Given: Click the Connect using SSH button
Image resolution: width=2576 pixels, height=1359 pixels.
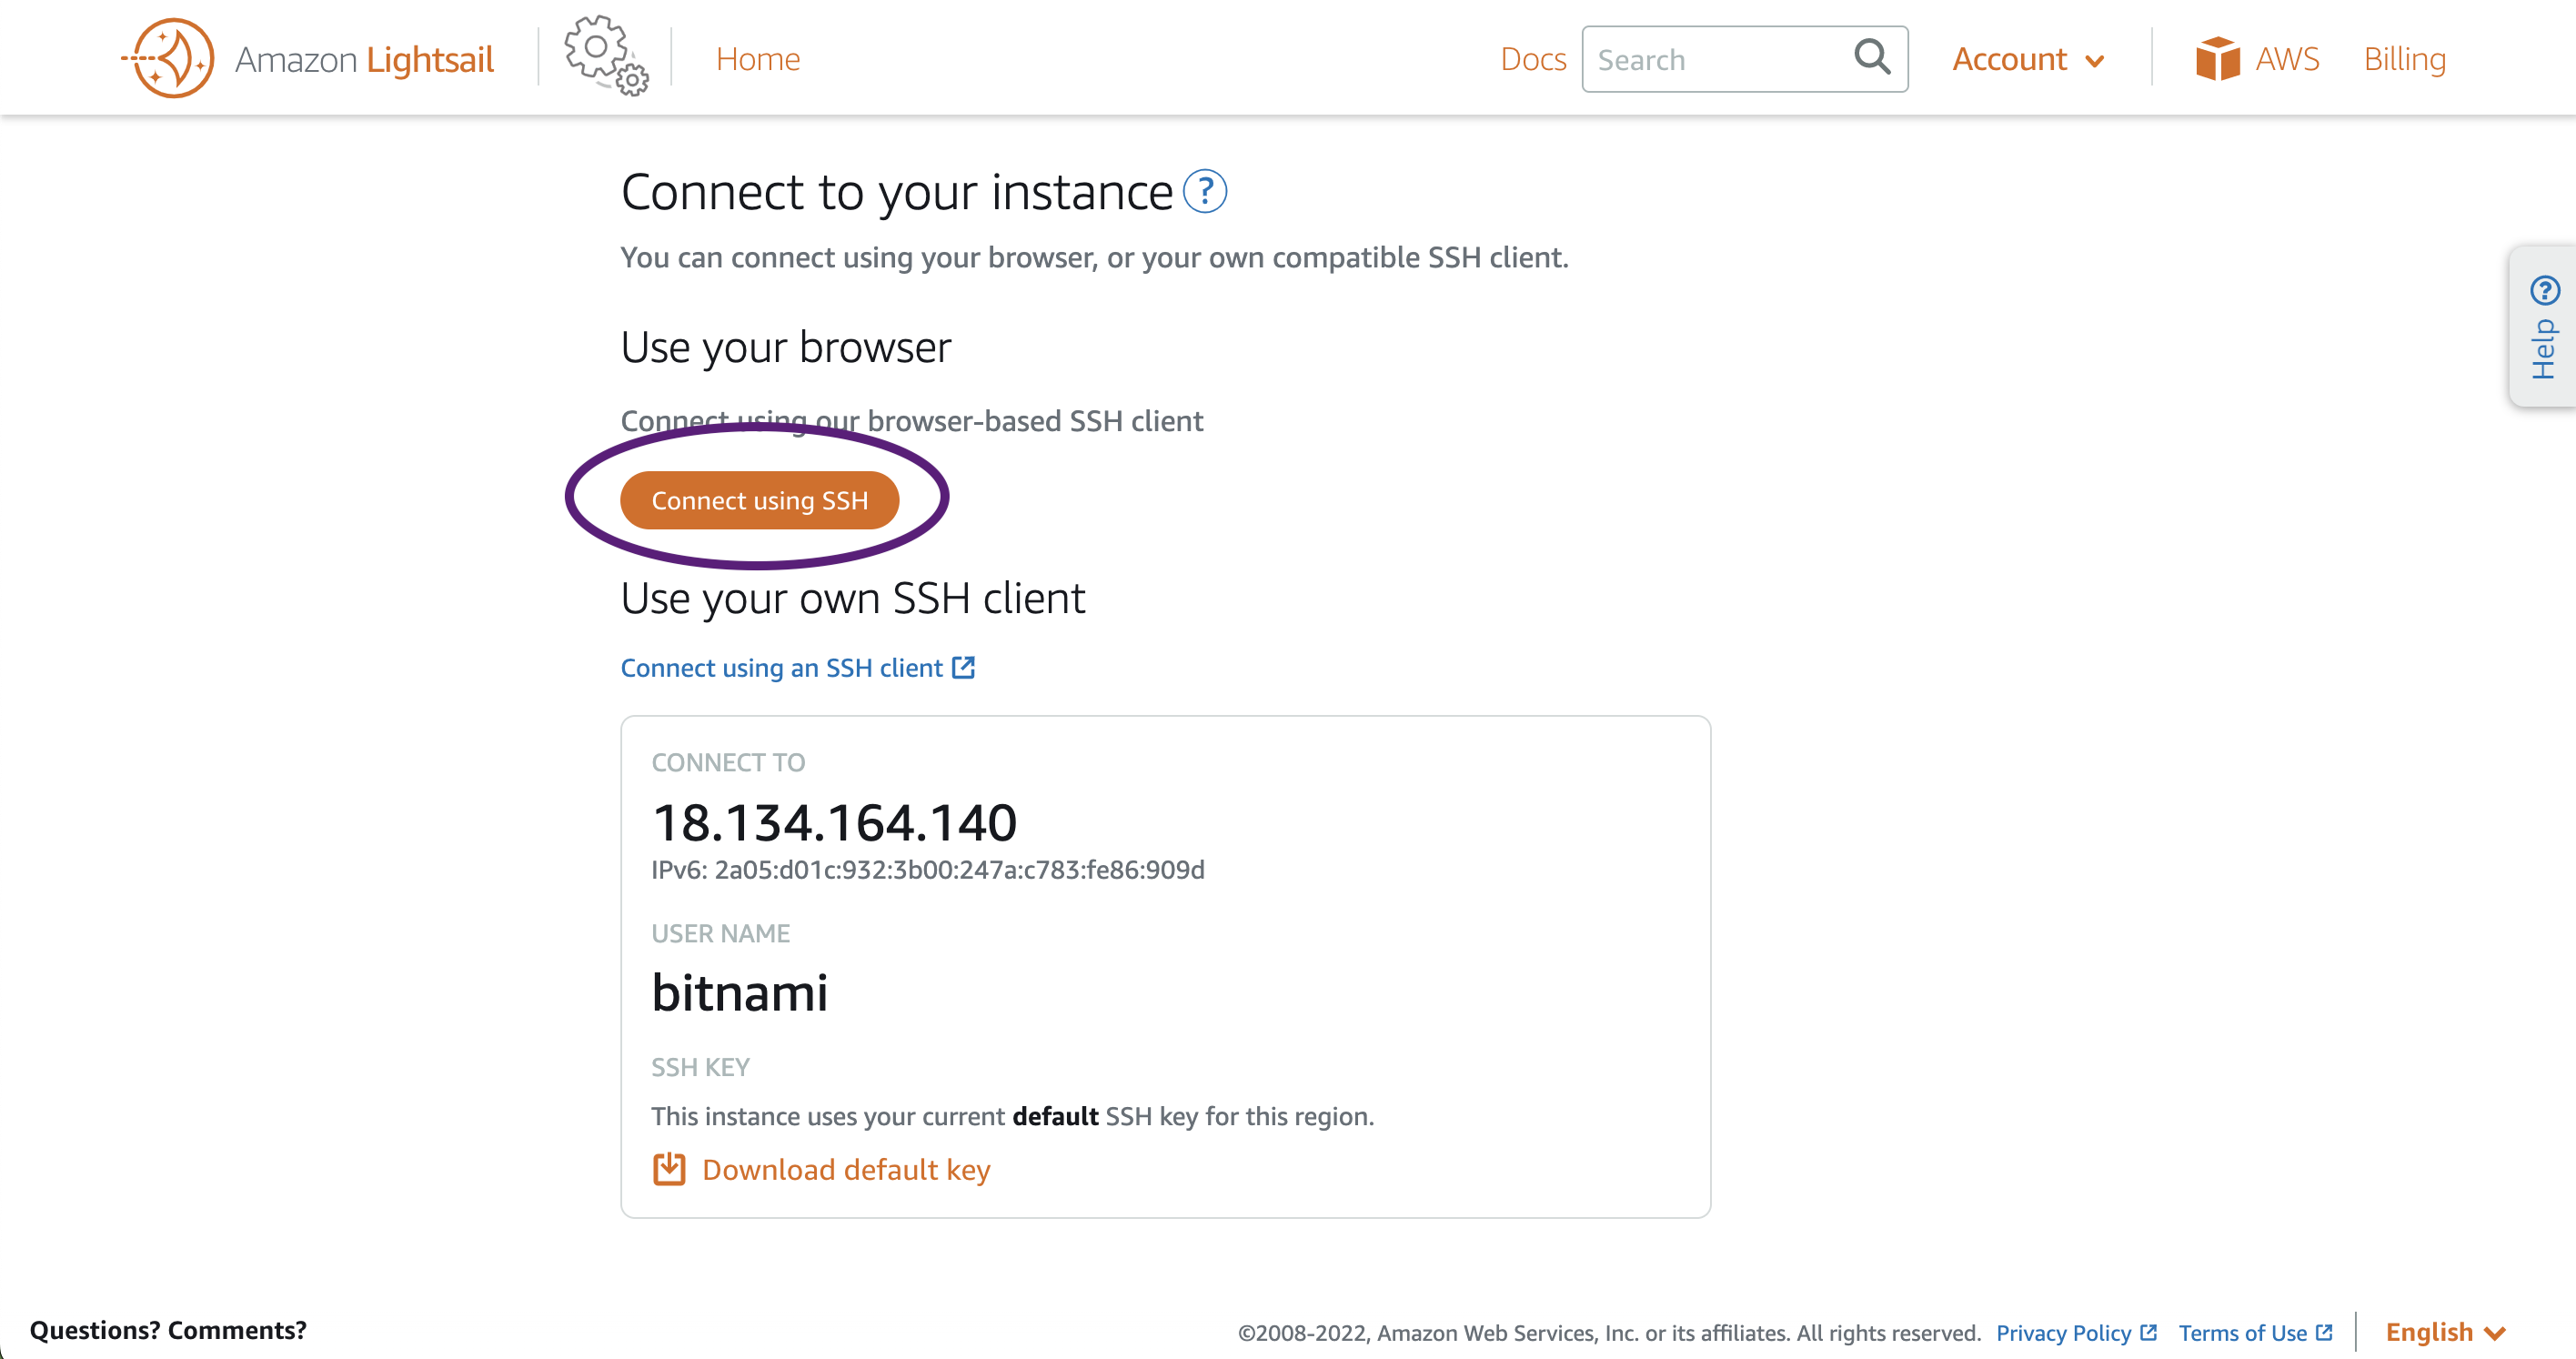Looking at the screenshot, I should [x=759, y=500].
